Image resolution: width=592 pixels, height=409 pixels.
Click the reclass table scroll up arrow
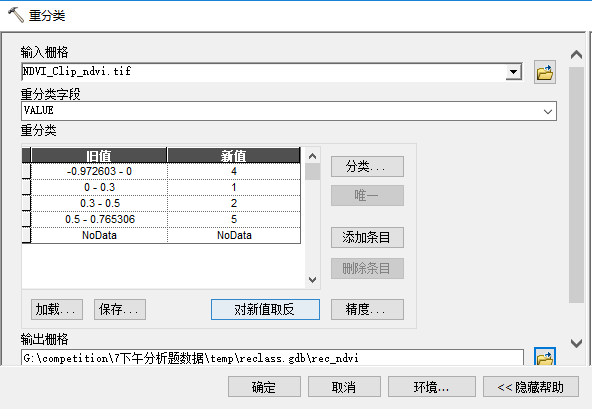pyautogui.click(x=312, y=156)
